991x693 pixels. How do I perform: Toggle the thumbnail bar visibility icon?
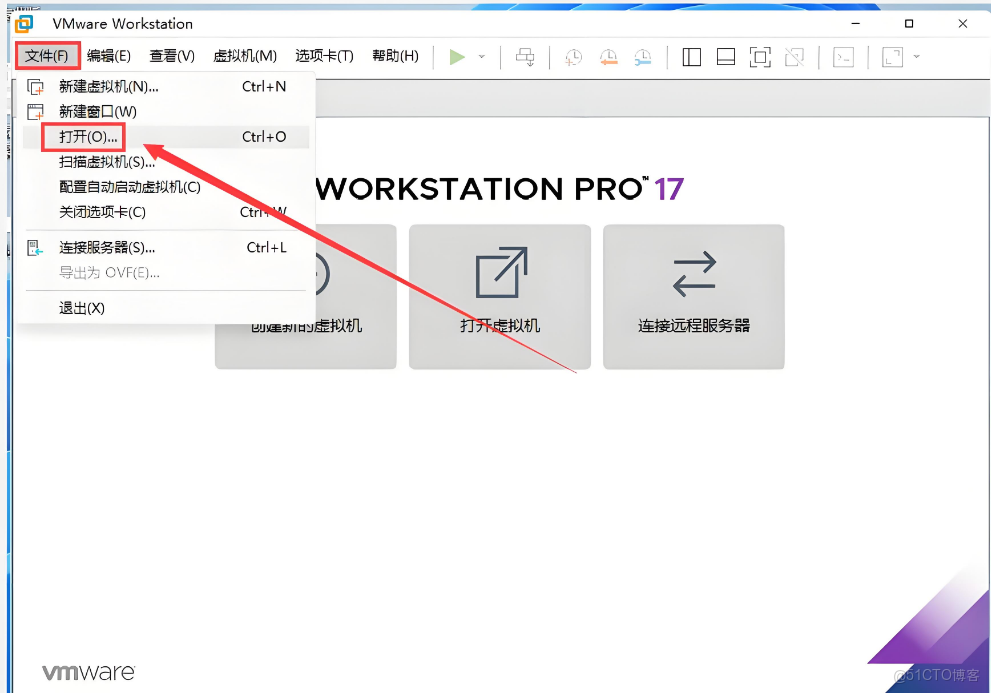point(726,57)
